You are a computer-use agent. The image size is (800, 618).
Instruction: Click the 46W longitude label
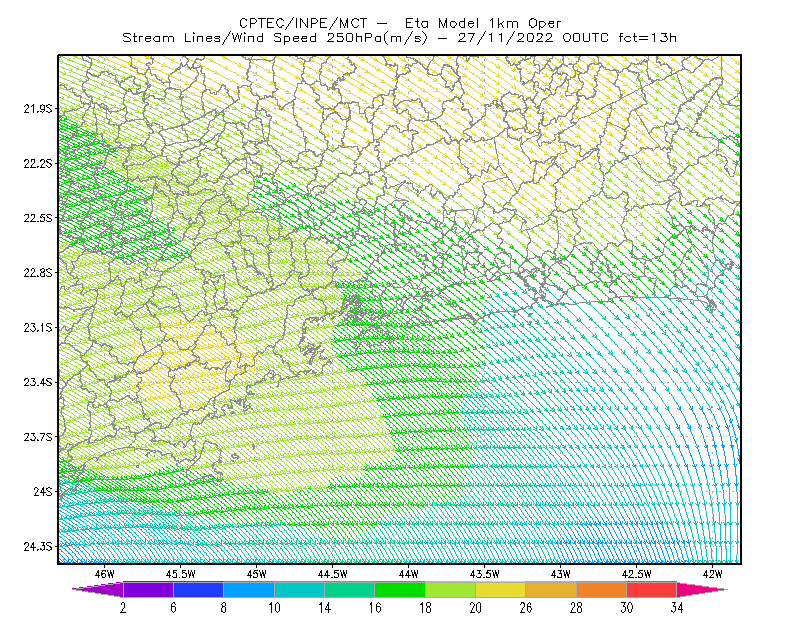coord(105,574)
